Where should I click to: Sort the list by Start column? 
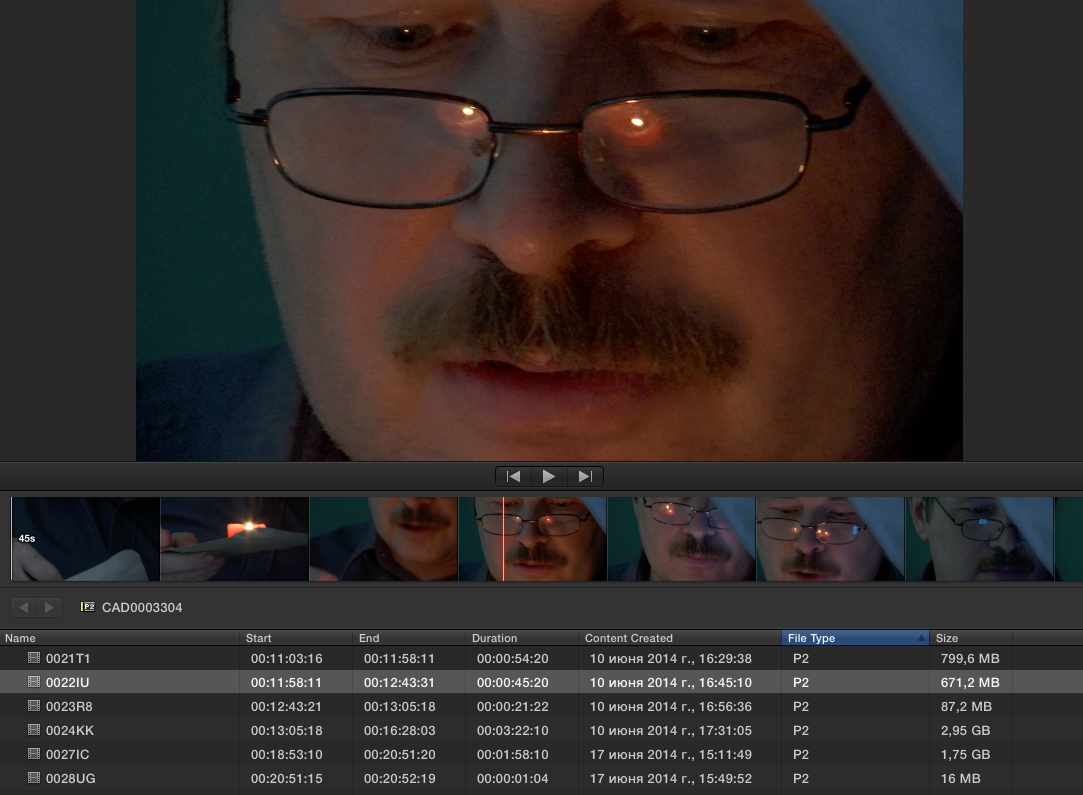pyautogui.click(x=296, y=638)
